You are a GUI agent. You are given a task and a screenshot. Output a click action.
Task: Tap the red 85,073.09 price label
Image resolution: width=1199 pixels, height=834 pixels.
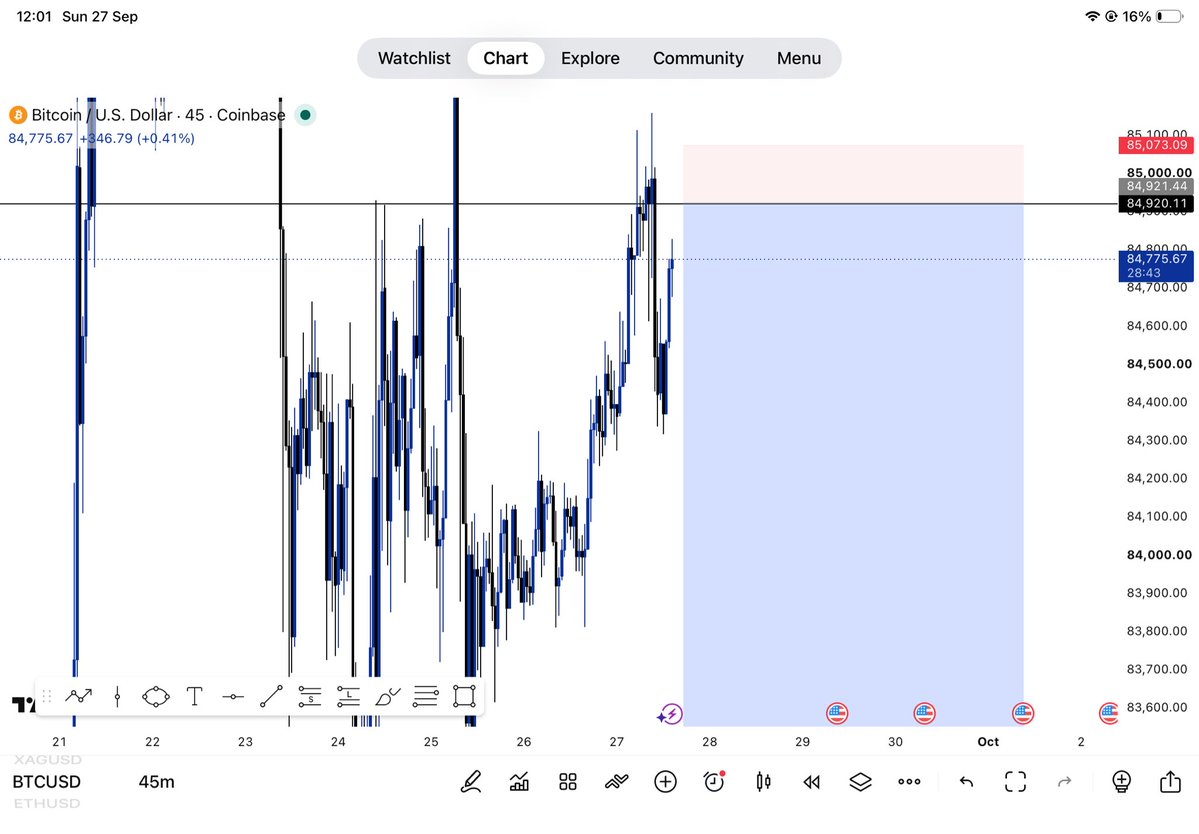[1156, 144]
